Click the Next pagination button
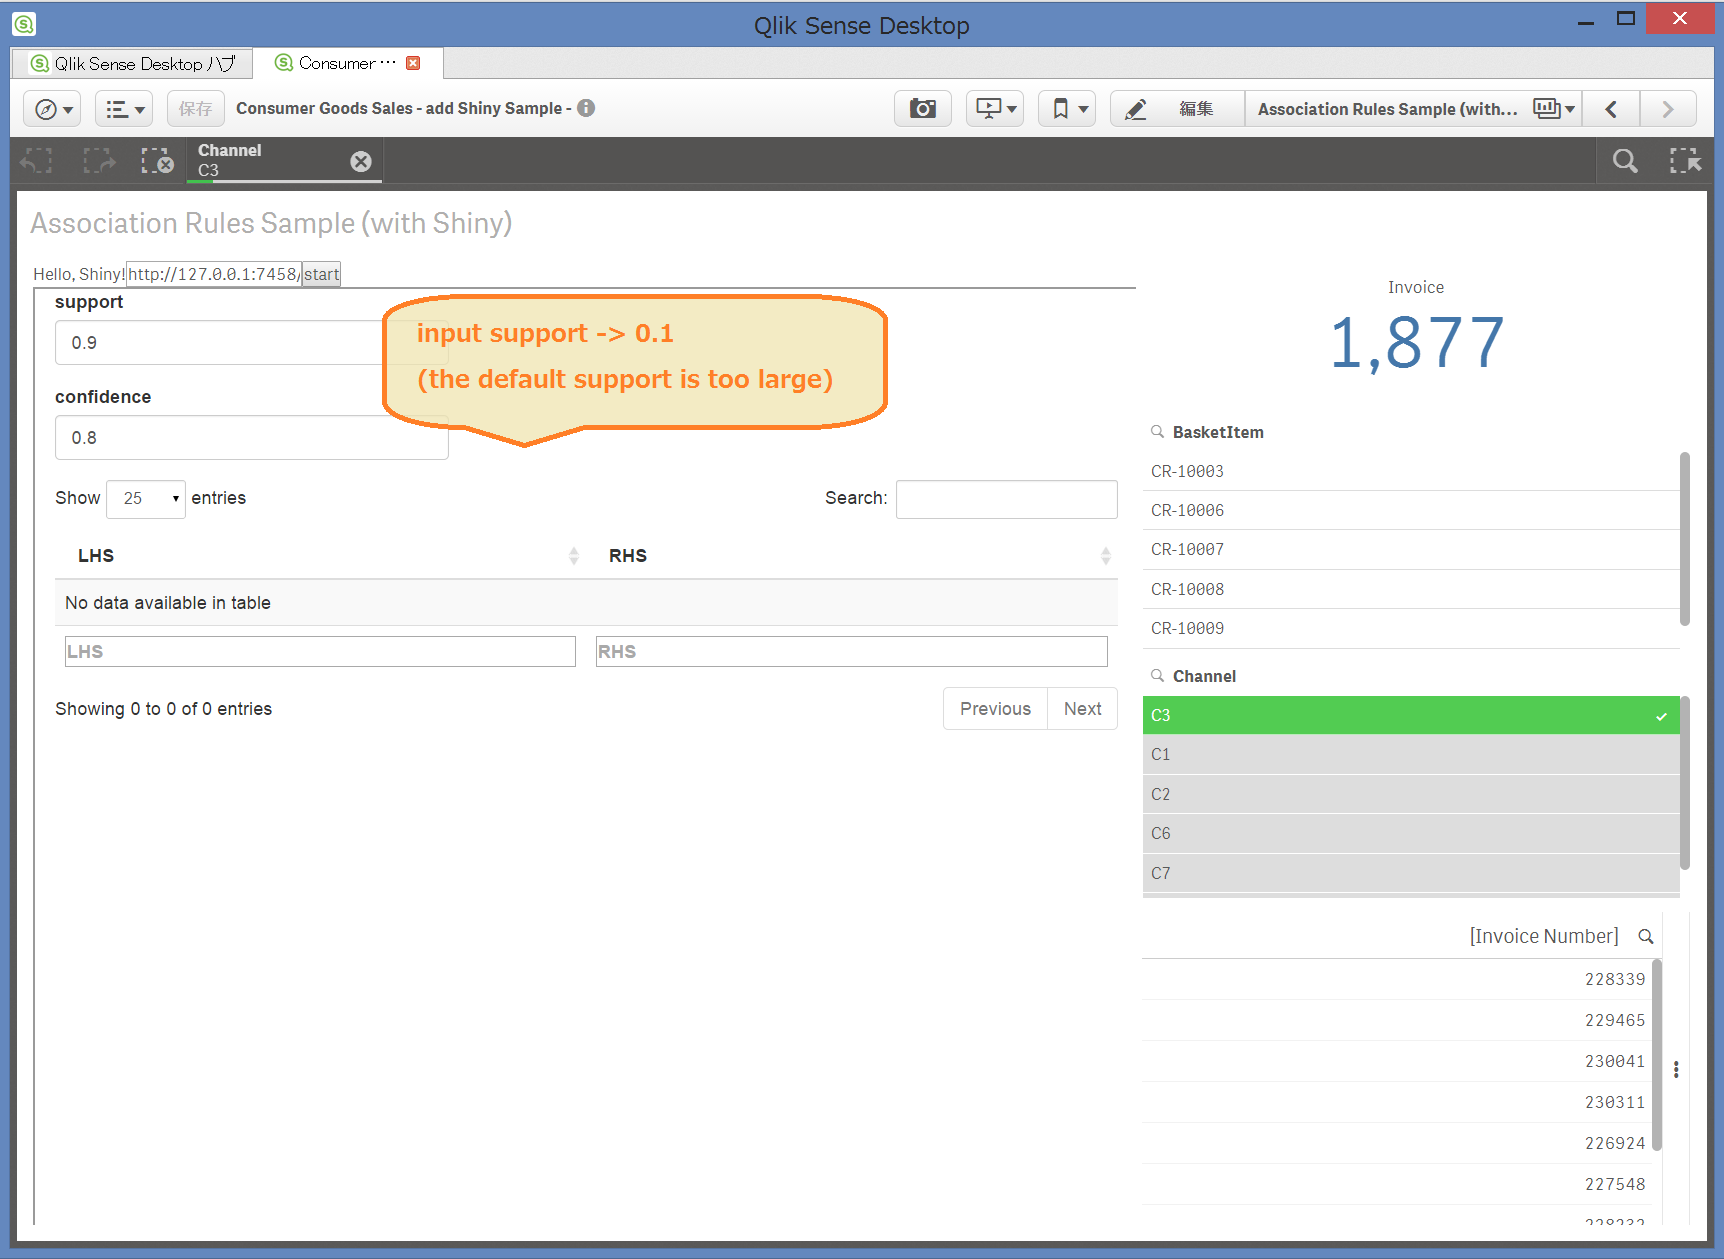Screen dimensions: 1724x1259 (1082, 709)
